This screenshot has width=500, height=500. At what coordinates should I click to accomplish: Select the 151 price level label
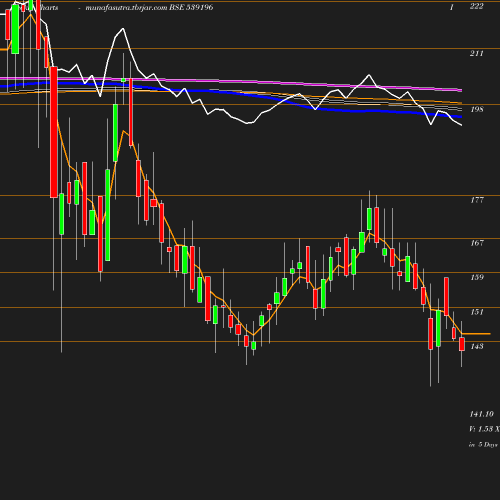[477, 312]
